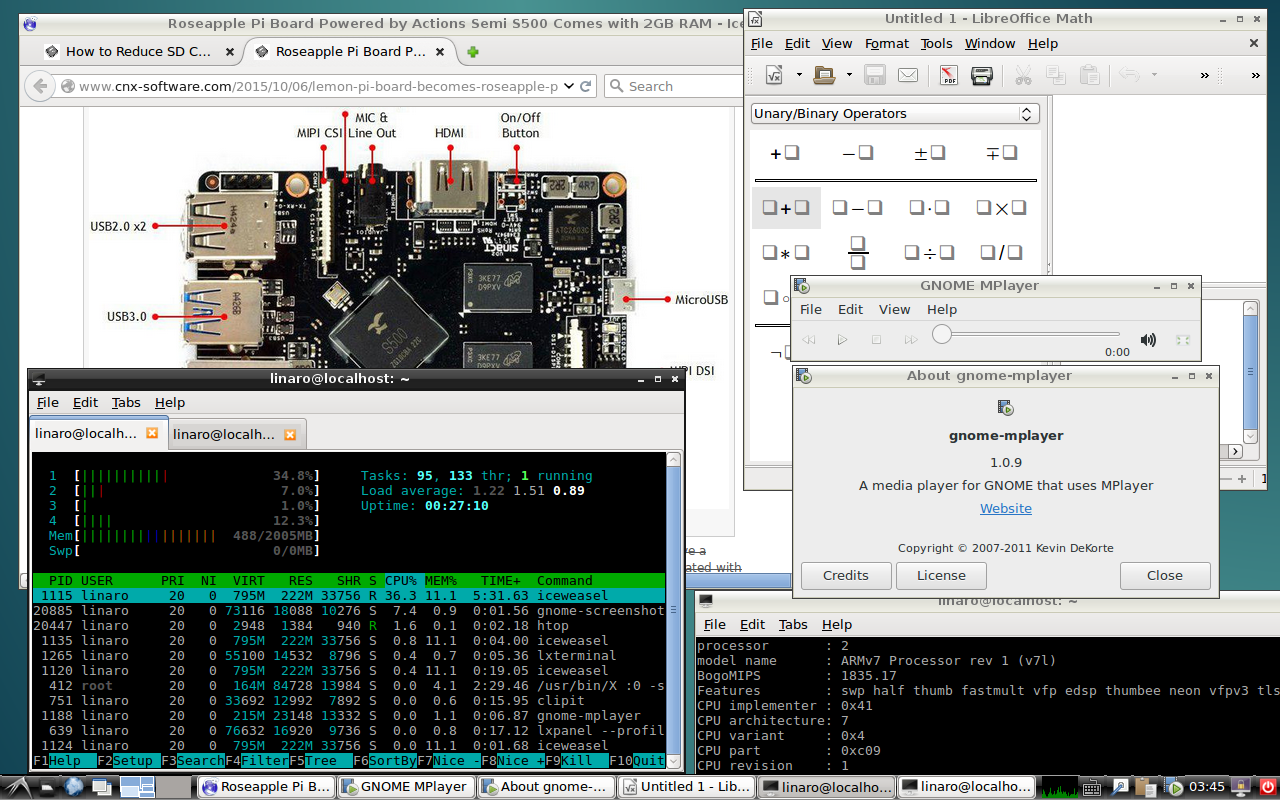This screenshot has width=1280, height=800.
Task: Open the LXDE start menu on taskbar
Action: point(16,787)
